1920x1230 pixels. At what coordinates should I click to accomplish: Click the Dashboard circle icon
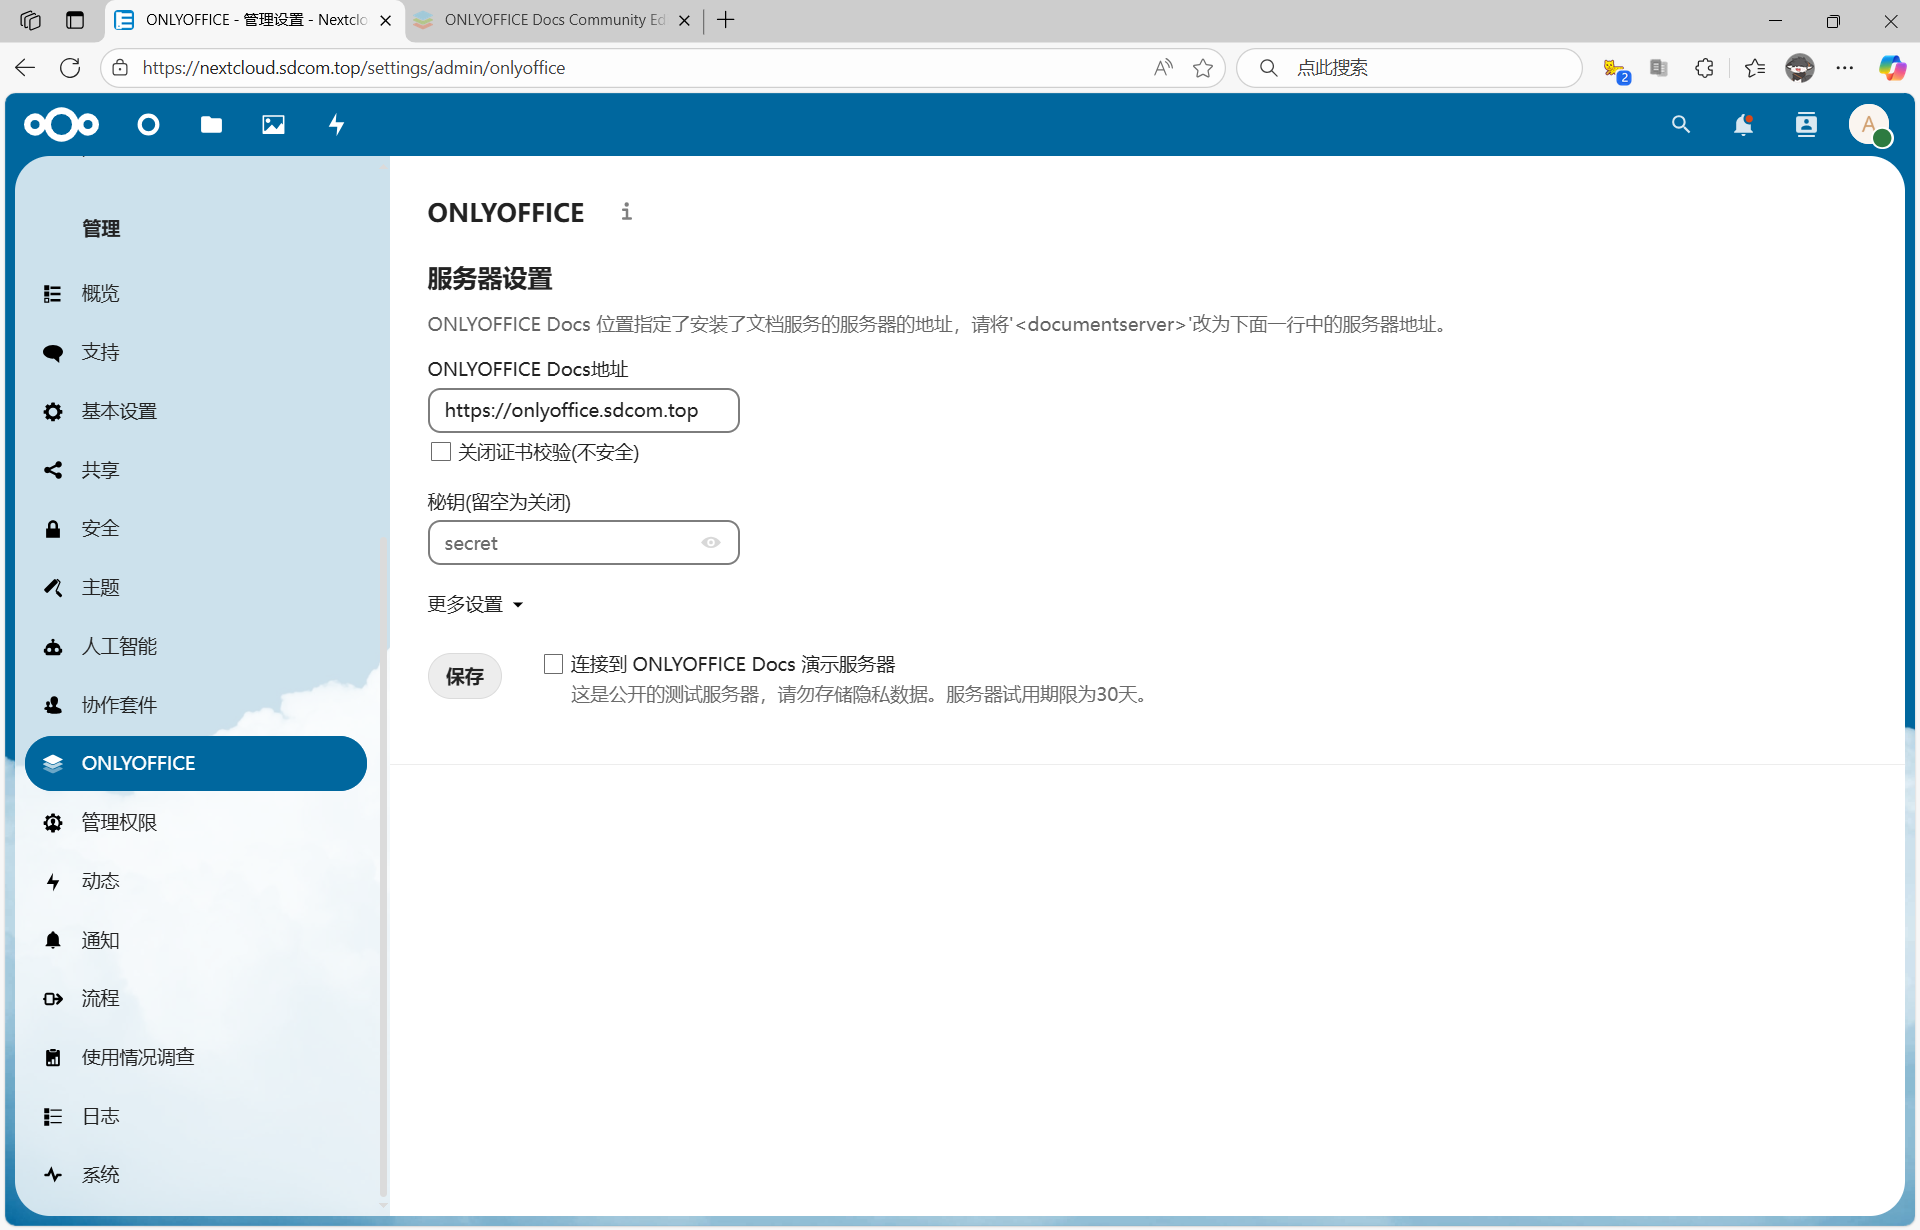(149, 125)
